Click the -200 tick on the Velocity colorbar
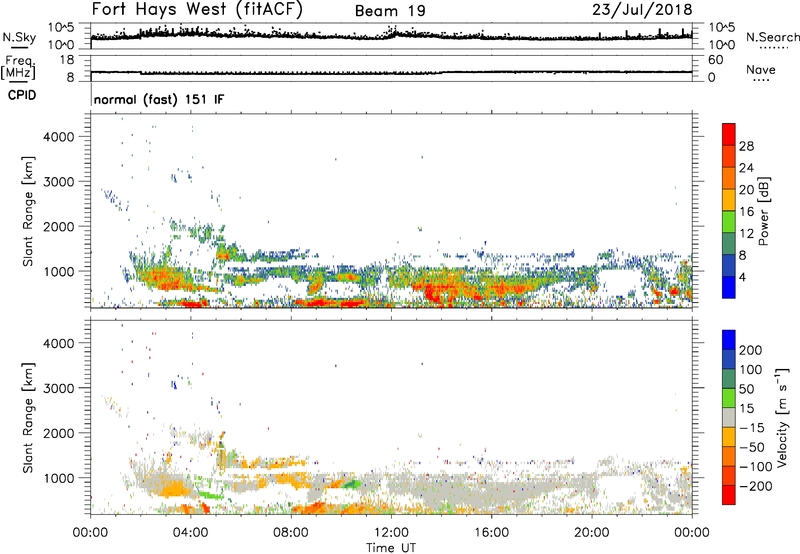The width and height of the screenshot is (800, 554). point(755,486)
